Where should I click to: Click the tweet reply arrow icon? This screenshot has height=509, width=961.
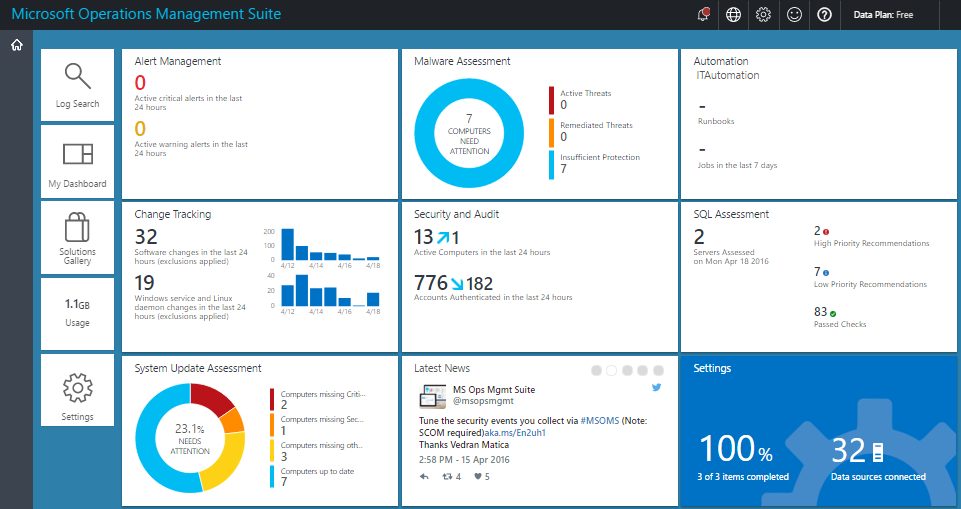tap(424, 476)
